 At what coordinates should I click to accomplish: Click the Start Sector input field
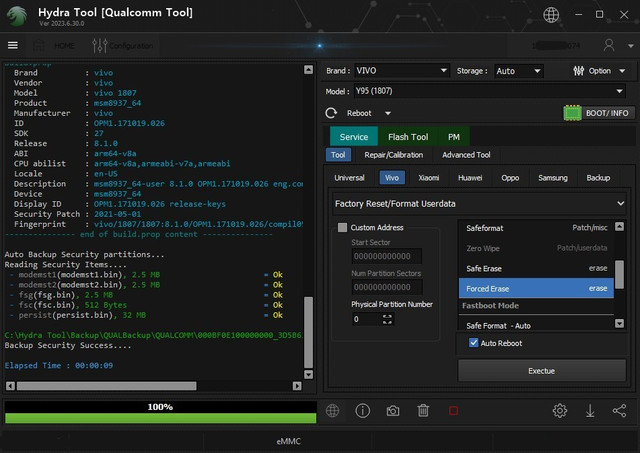tap(387, 256)
